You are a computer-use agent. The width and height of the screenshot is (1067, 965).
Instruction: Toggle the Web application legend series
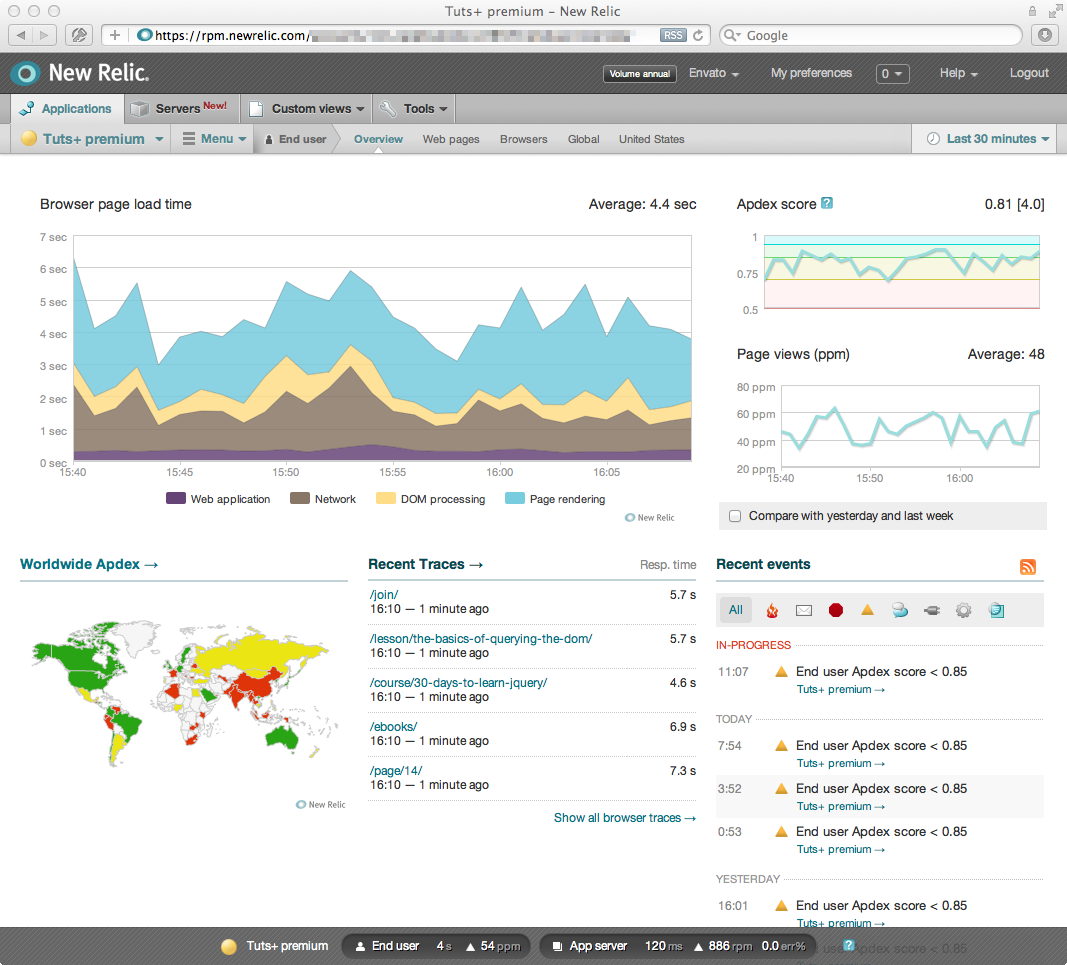[x=218, y=499]
